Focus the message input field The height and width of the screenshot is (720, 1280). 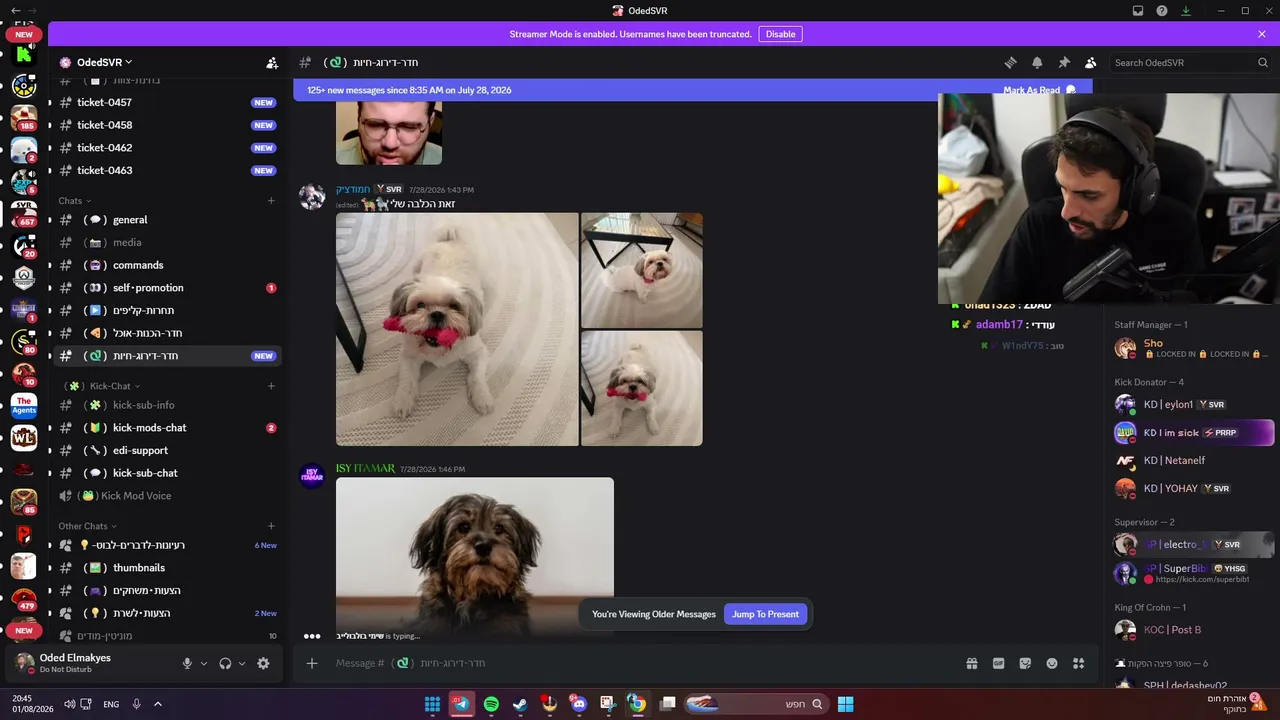(x=640, y=663)
